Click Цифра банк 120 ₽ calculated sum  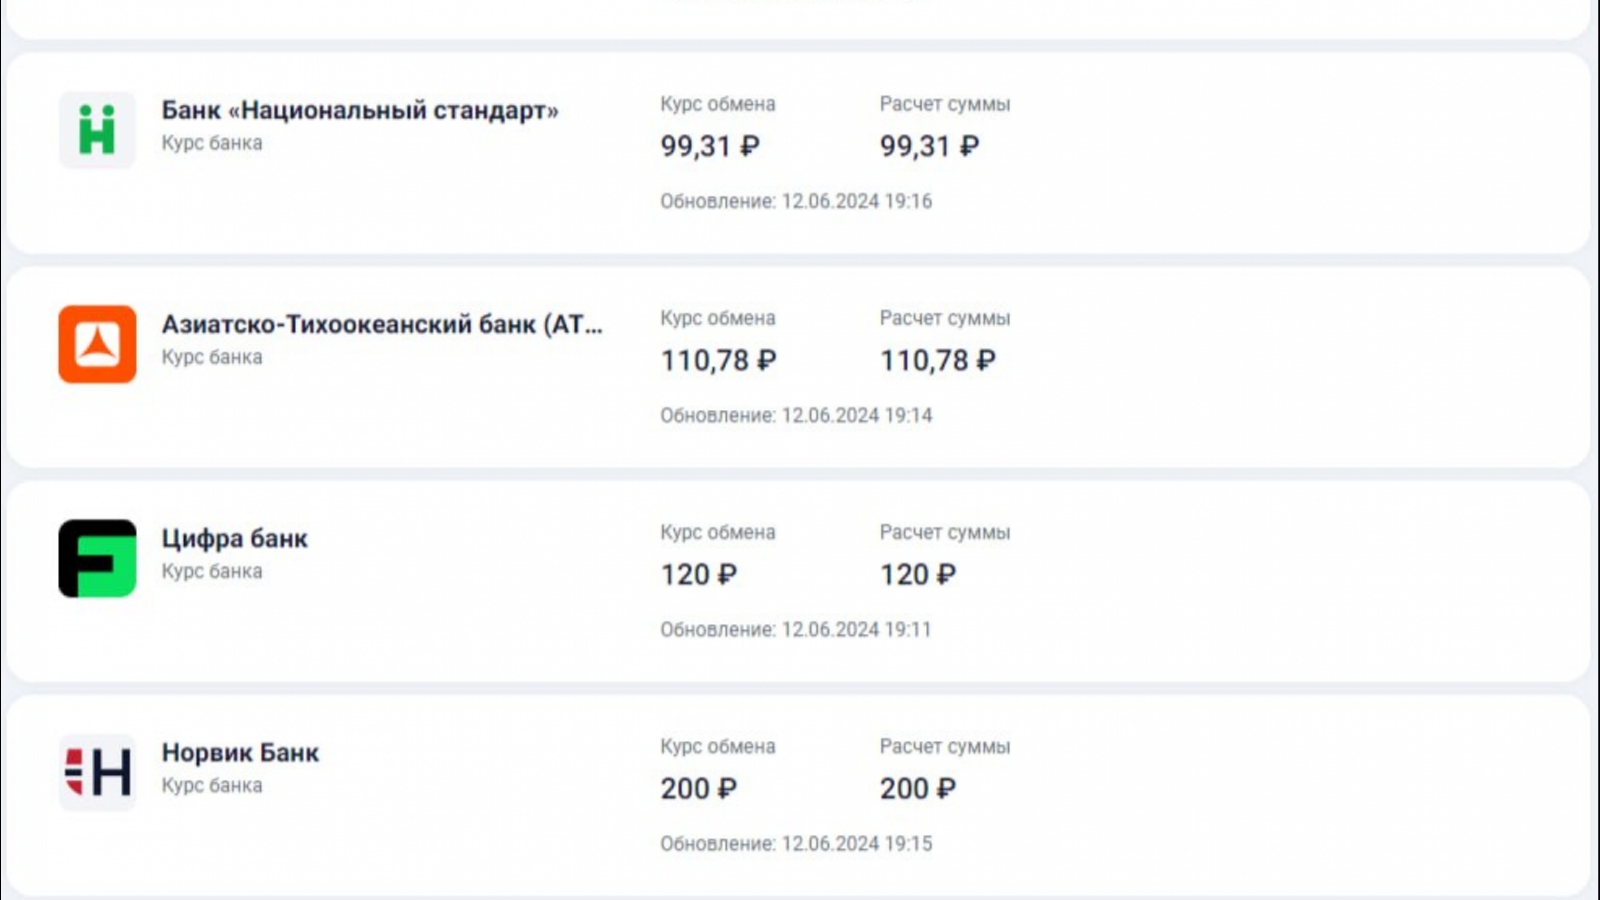(x=917, y=574)
